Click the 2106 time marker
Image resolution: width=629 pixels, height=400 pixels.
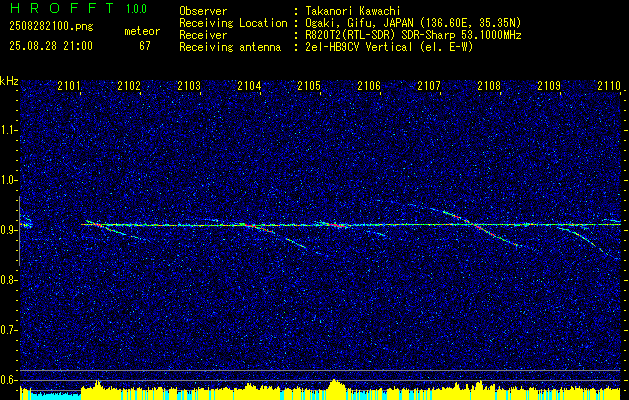[x=369, y=86]
